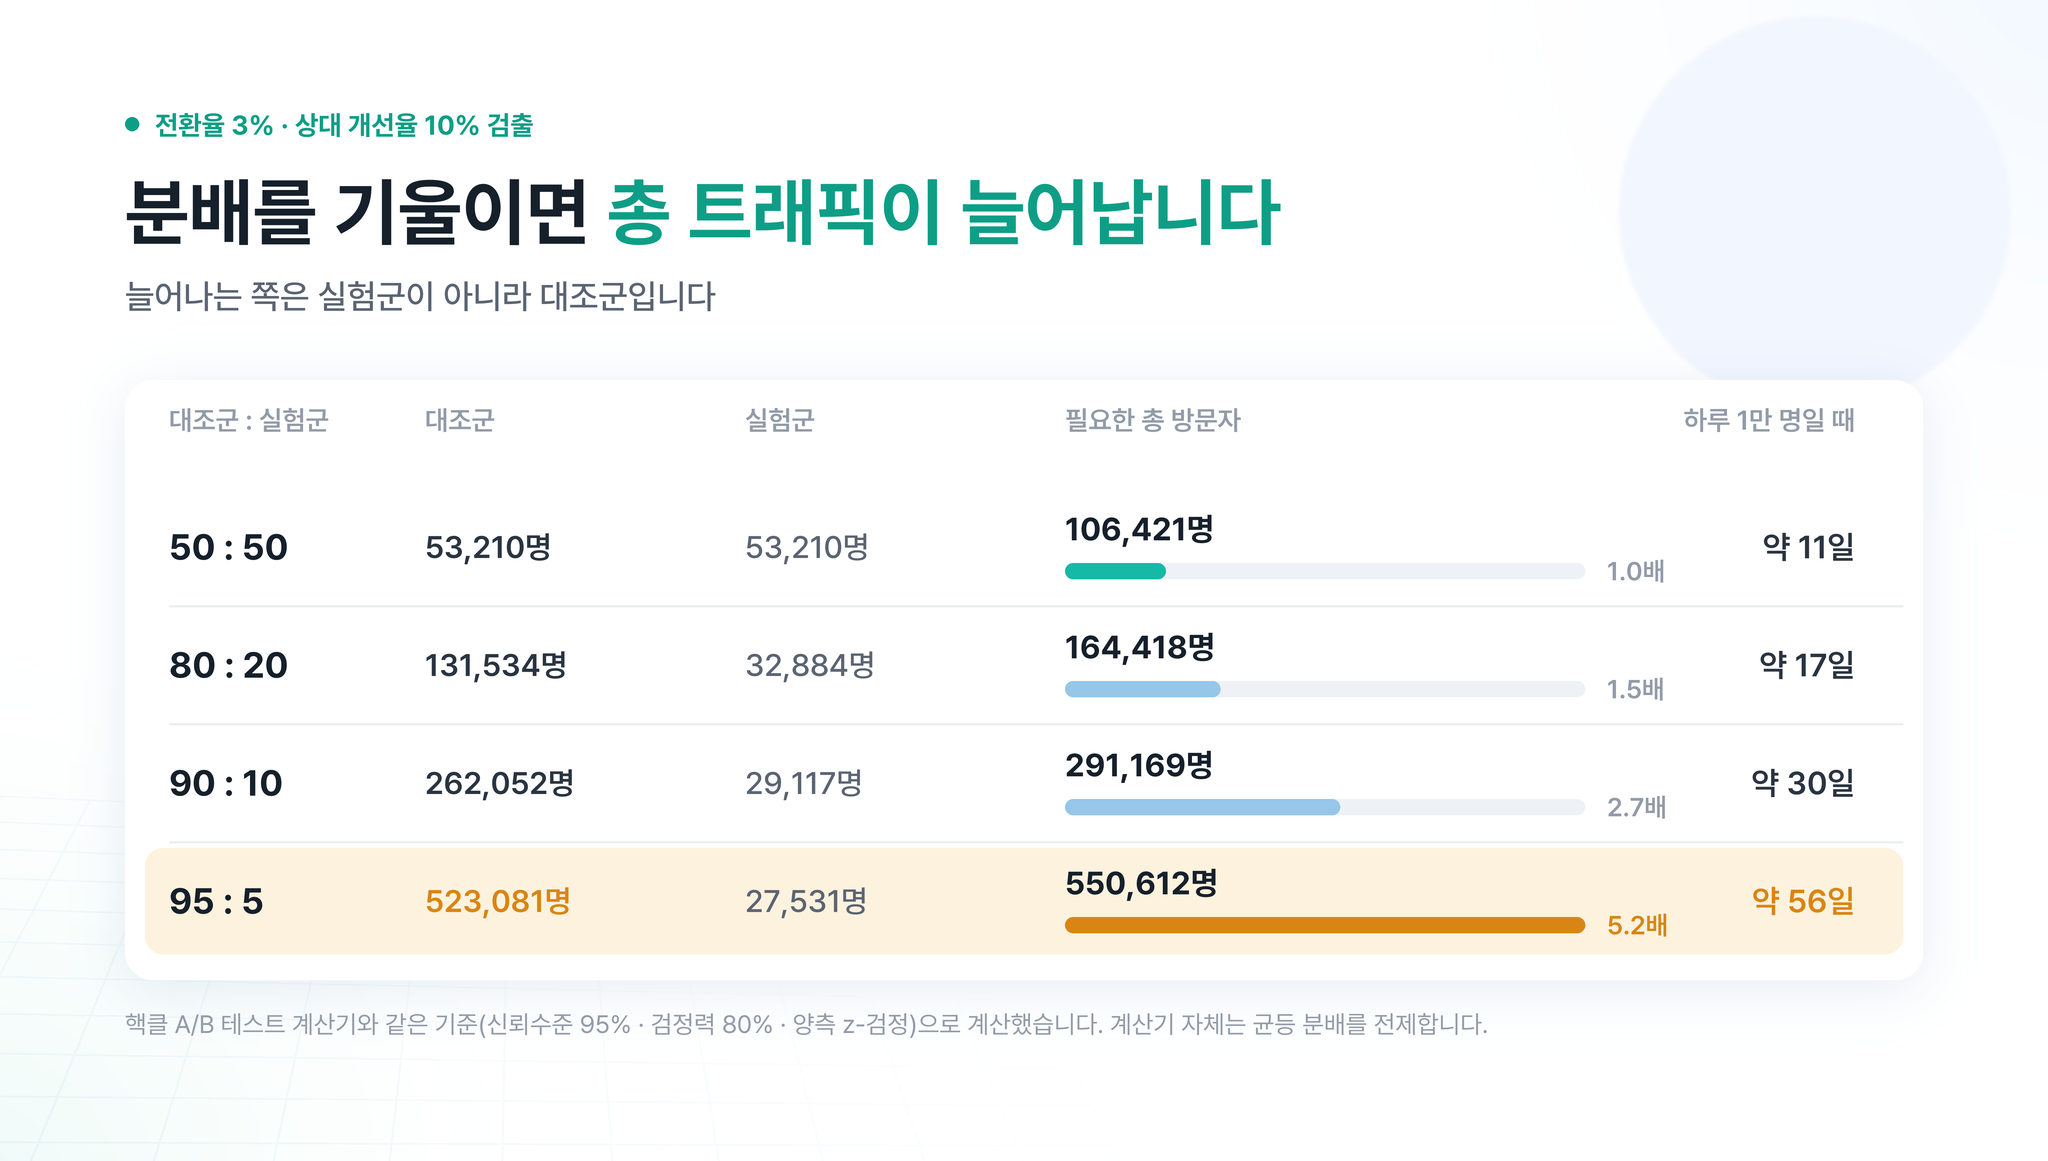The image size is (2048, 1161).
Task: Select the 90 : 10 ratio row label
Action: [226, 783]
